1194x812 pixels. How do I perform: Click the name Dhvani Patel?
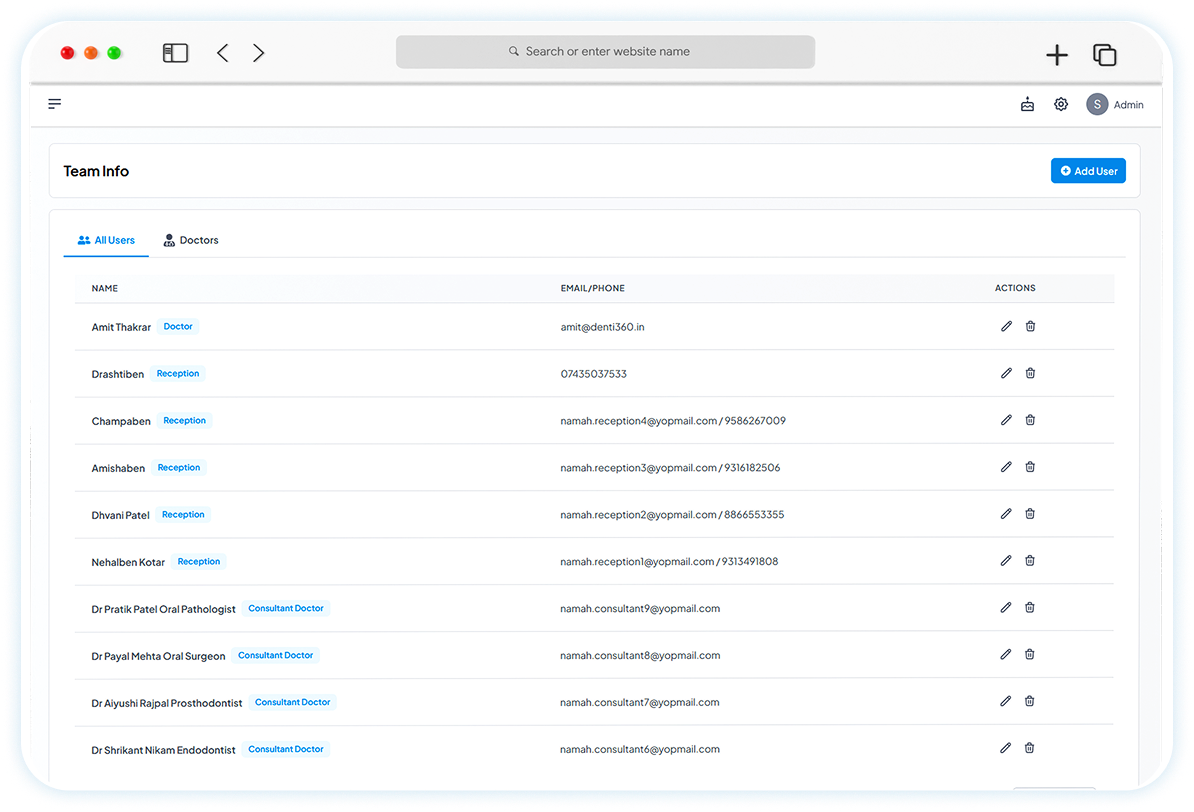pos(120,515)
